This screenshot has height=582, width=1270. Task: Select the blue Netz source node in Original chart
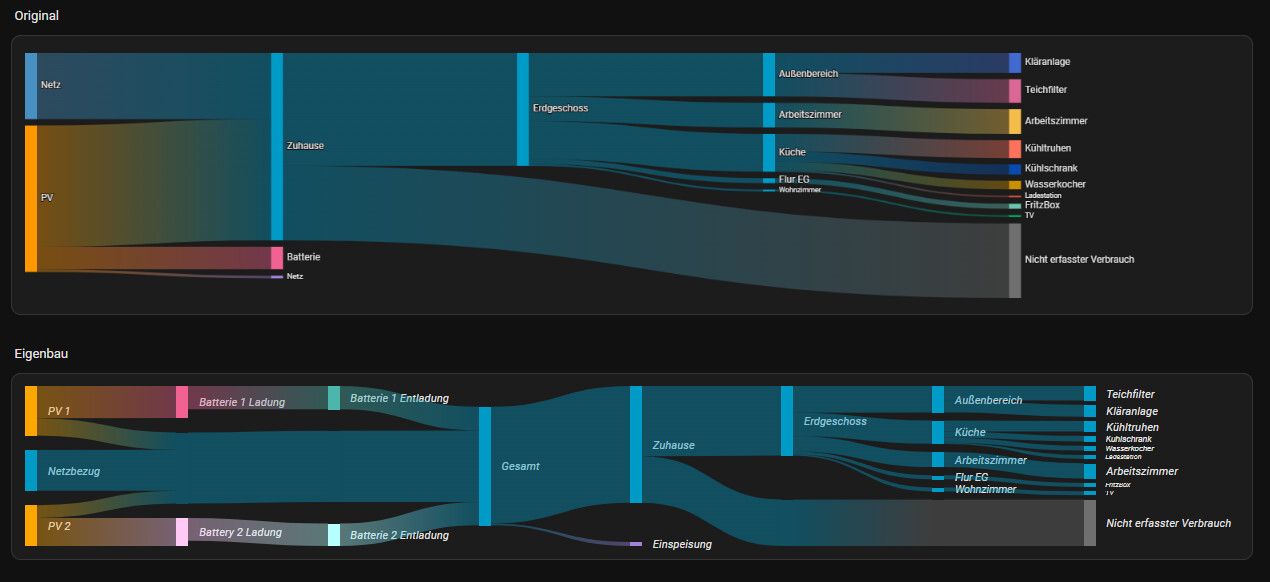click(x=31, y=86)
